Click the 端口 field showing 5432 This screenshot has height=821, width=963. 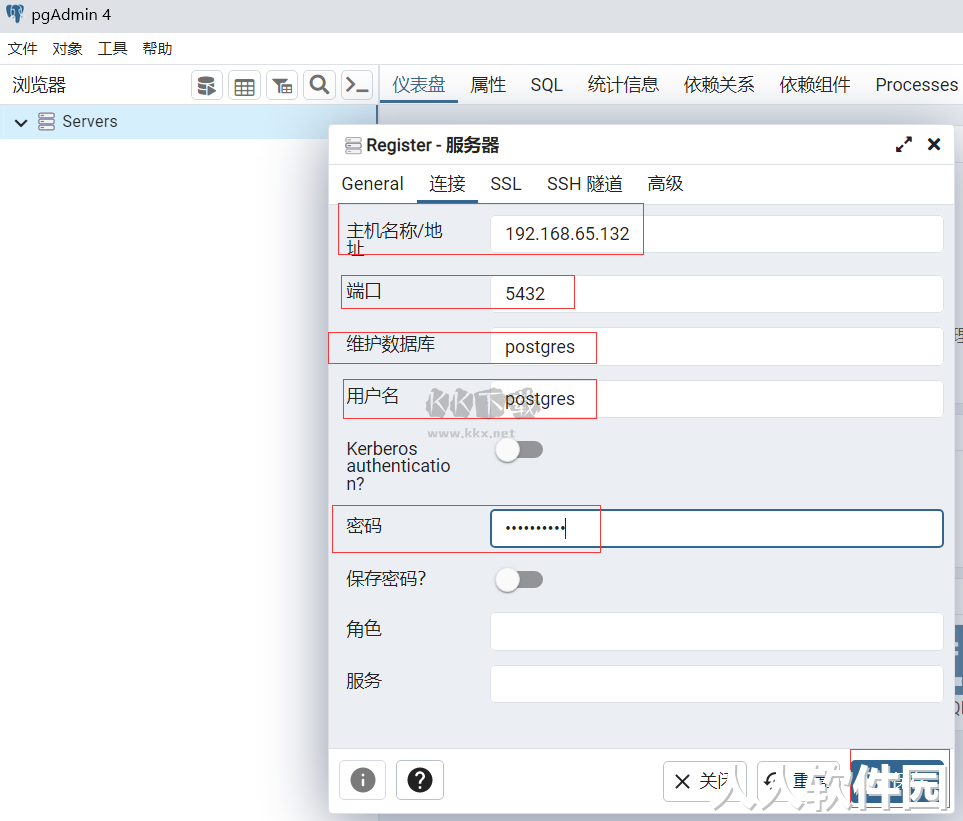tap(717, 294)
